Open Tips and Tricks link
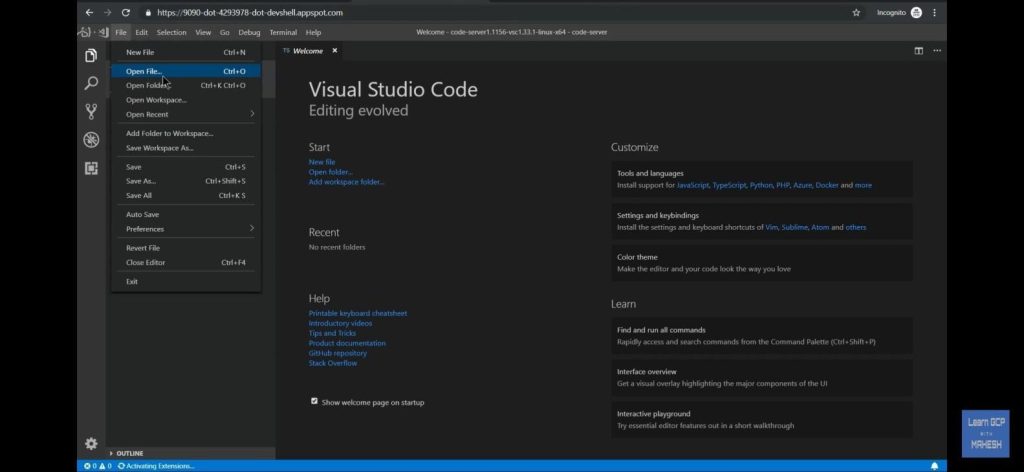Viewport: 1024px width, 472px height. pos(332,333)
